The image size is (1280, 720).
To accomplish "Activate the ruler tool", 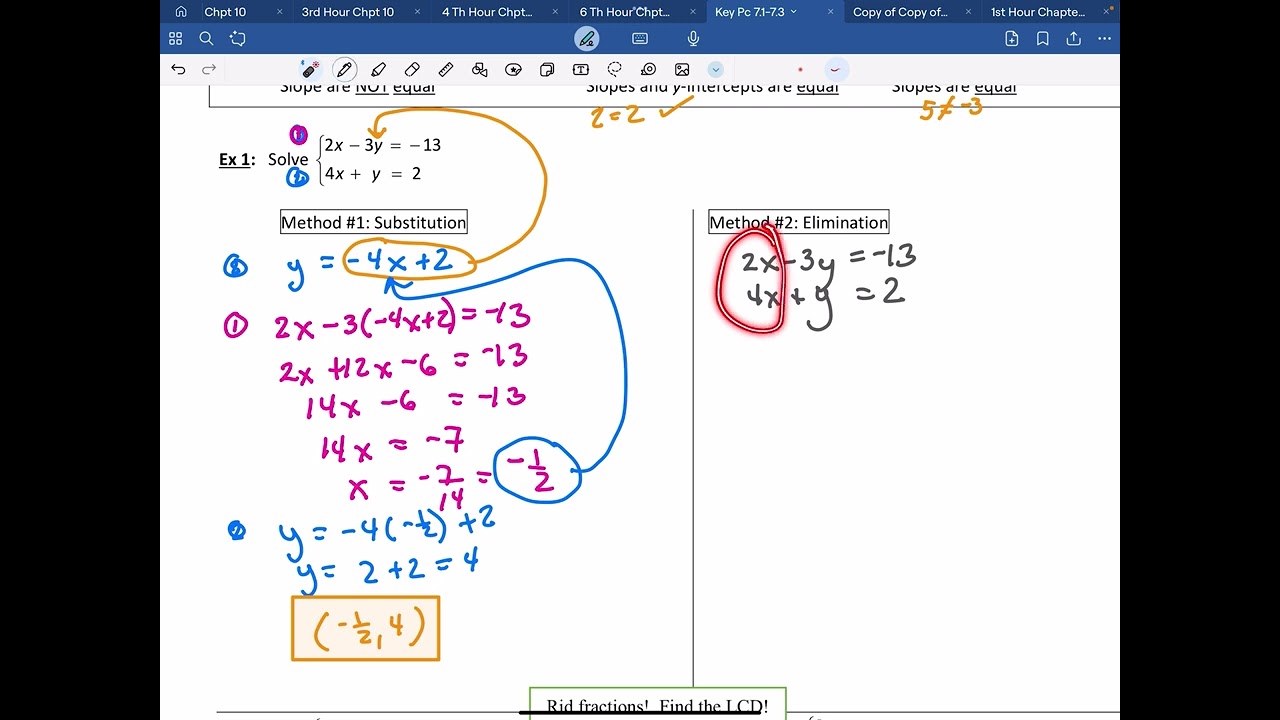I will click(x=446, y=69).
